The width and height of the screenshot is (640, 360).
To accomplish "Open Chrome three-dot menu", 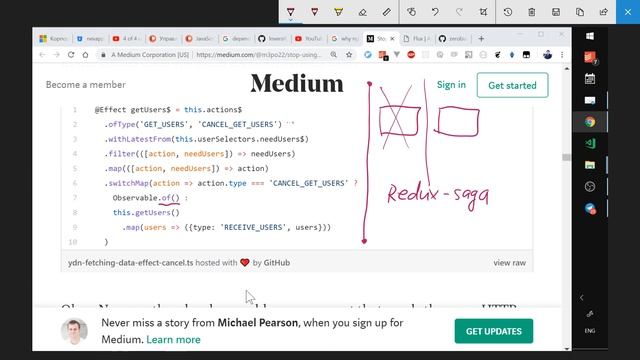I will [562, 55].
